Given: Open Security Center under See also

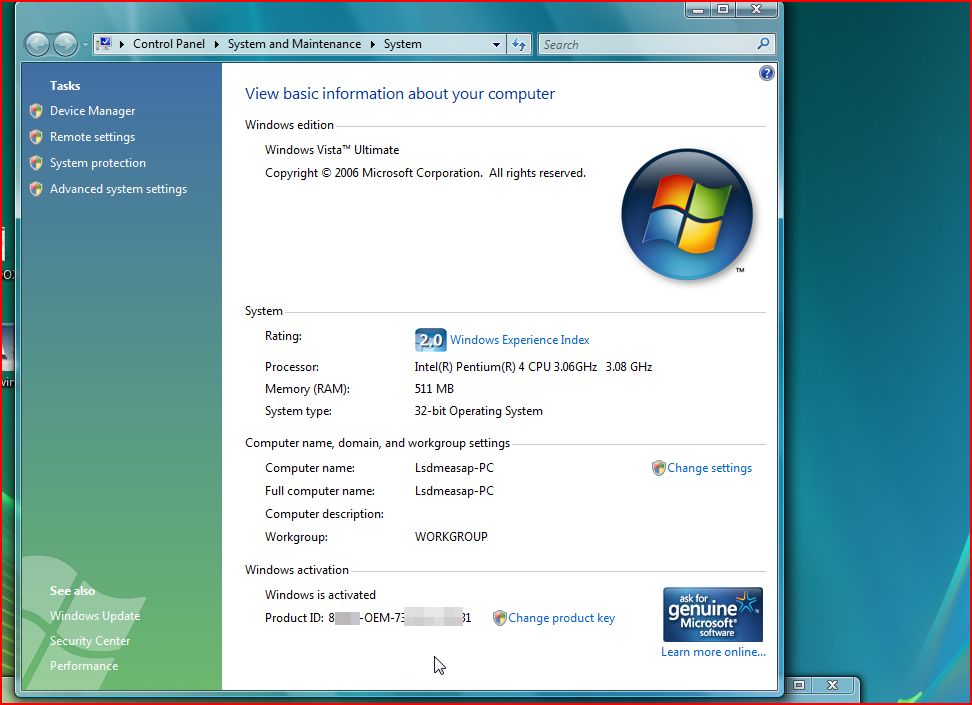Looking at the screenshot, I should 90,641.
